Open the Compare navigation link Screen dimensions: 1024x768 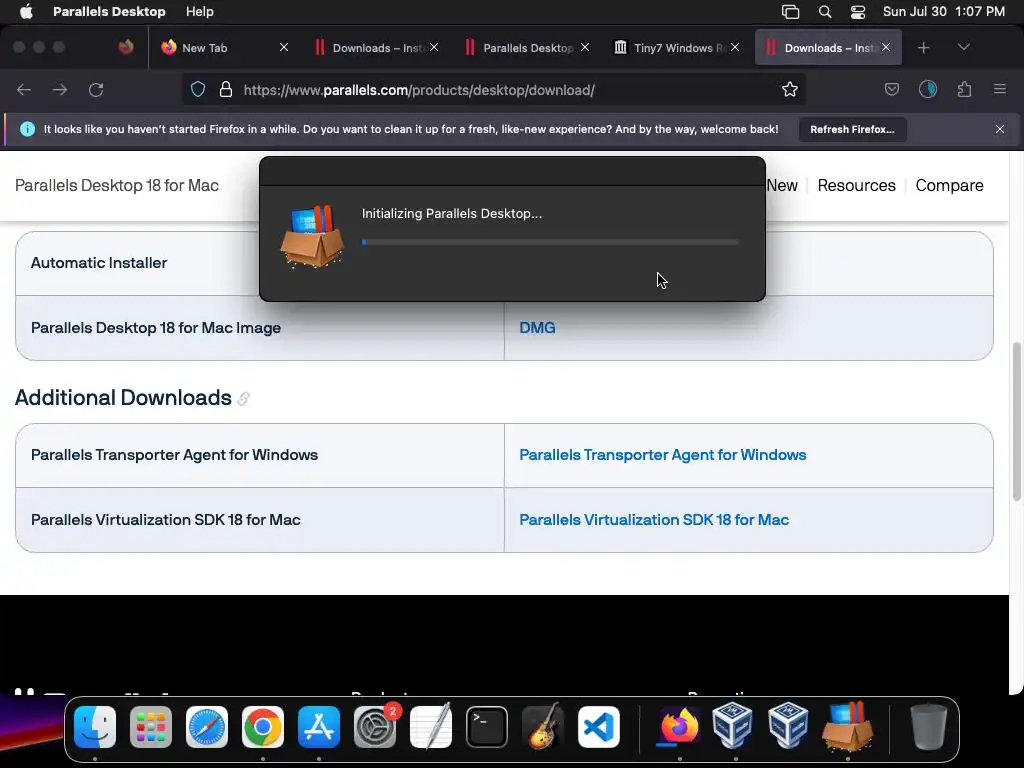pyautogui.click(x=949, y=185)
